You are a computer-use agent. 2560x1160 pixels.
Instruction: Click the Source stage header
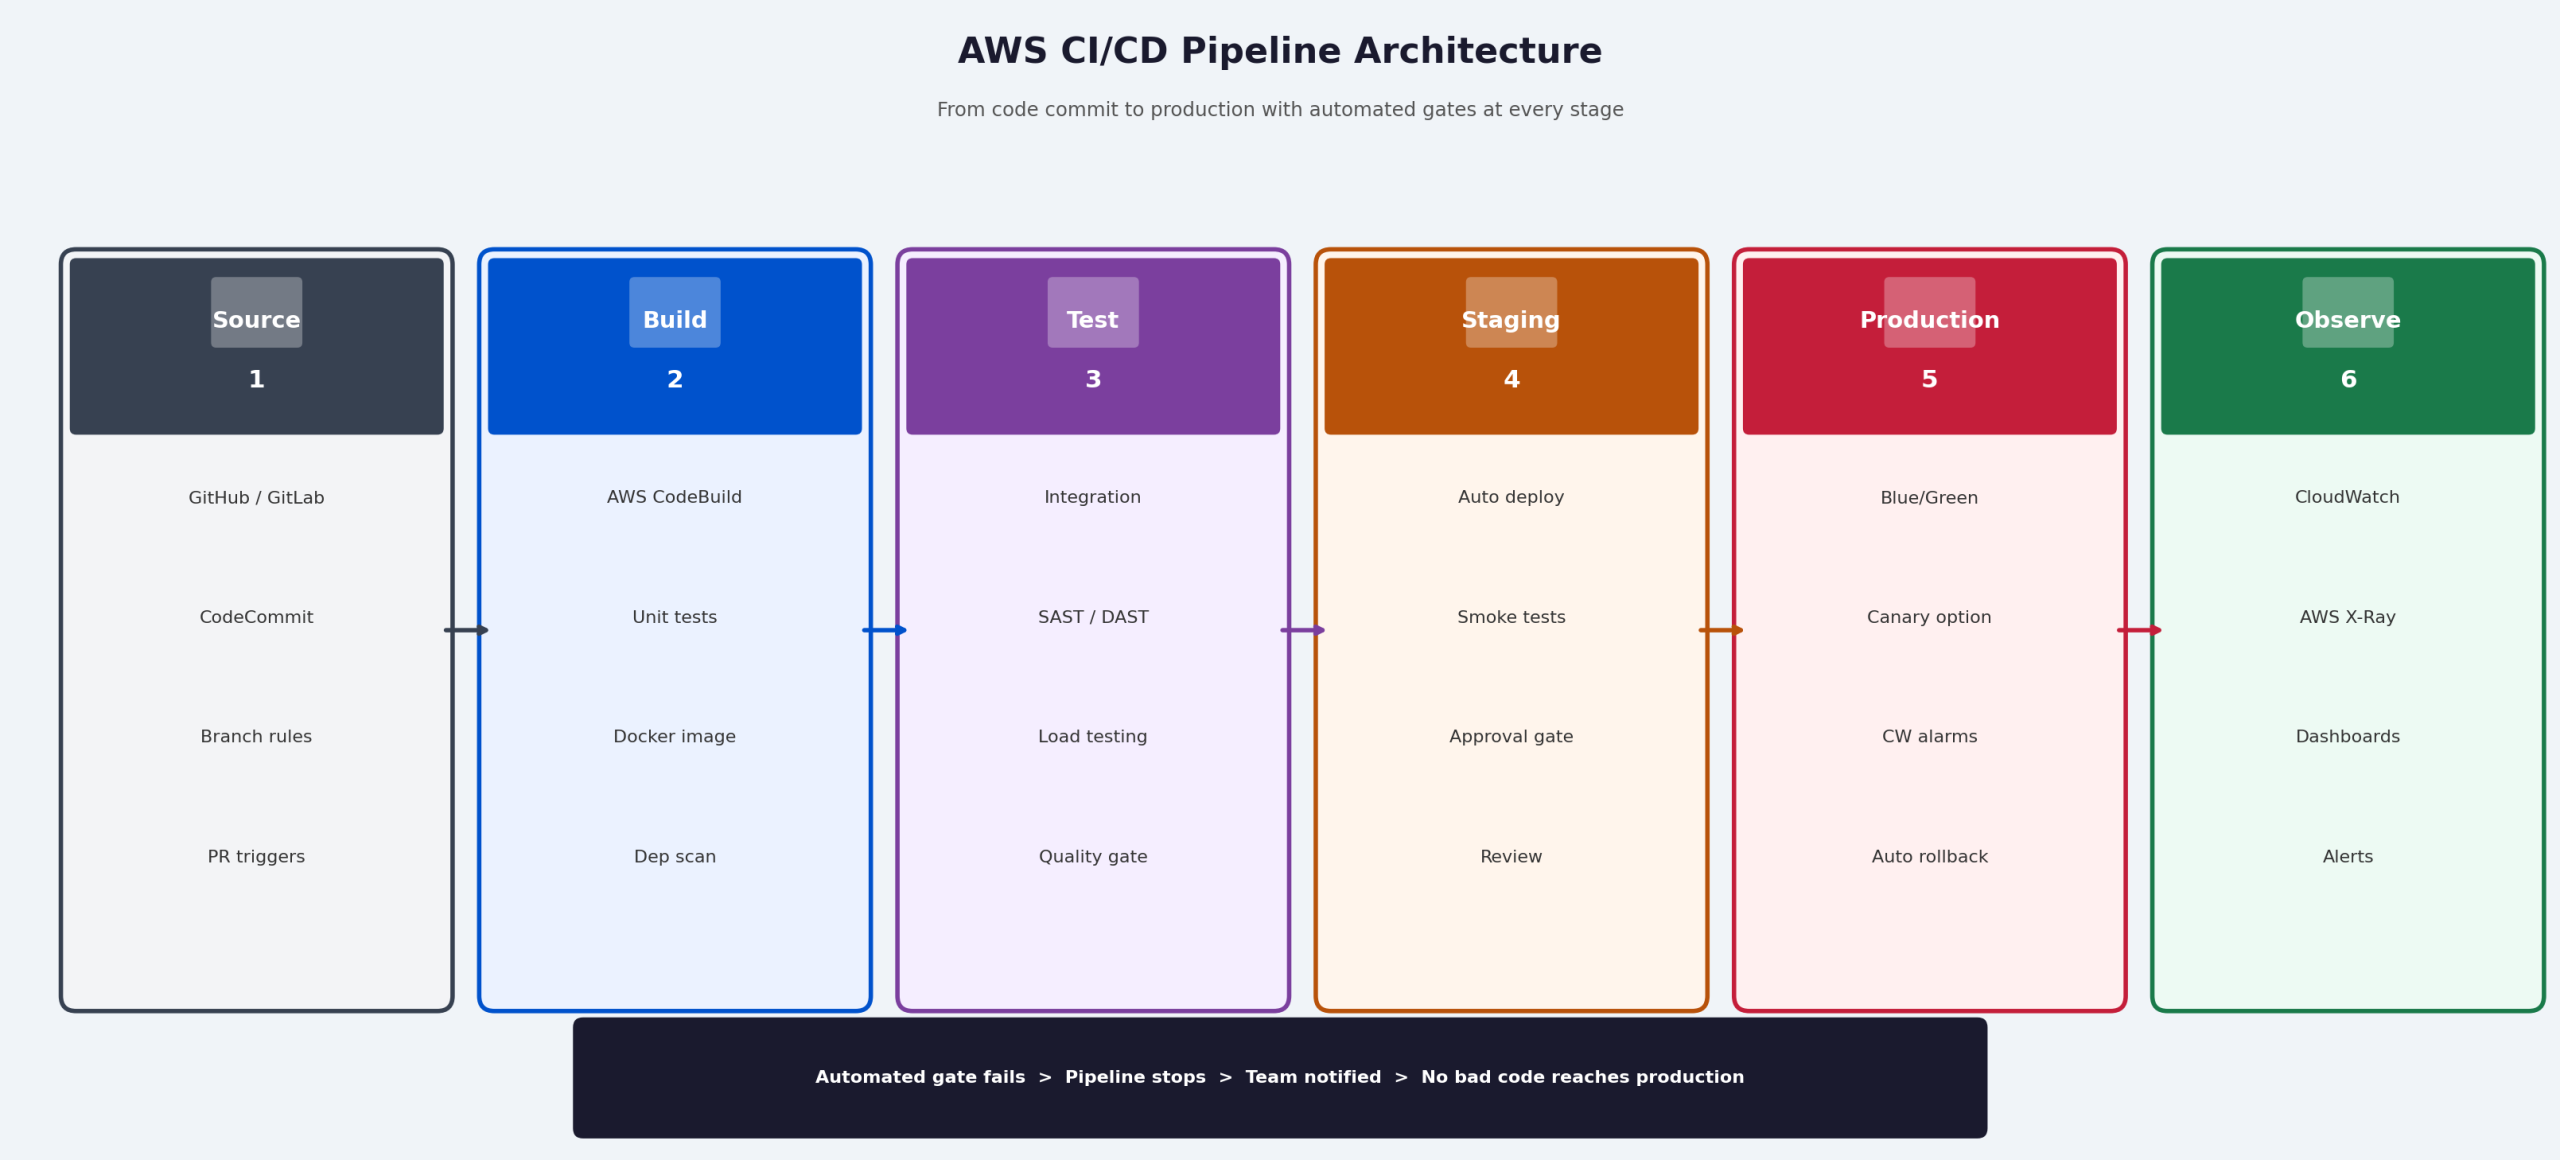click(x=256, y=346)
